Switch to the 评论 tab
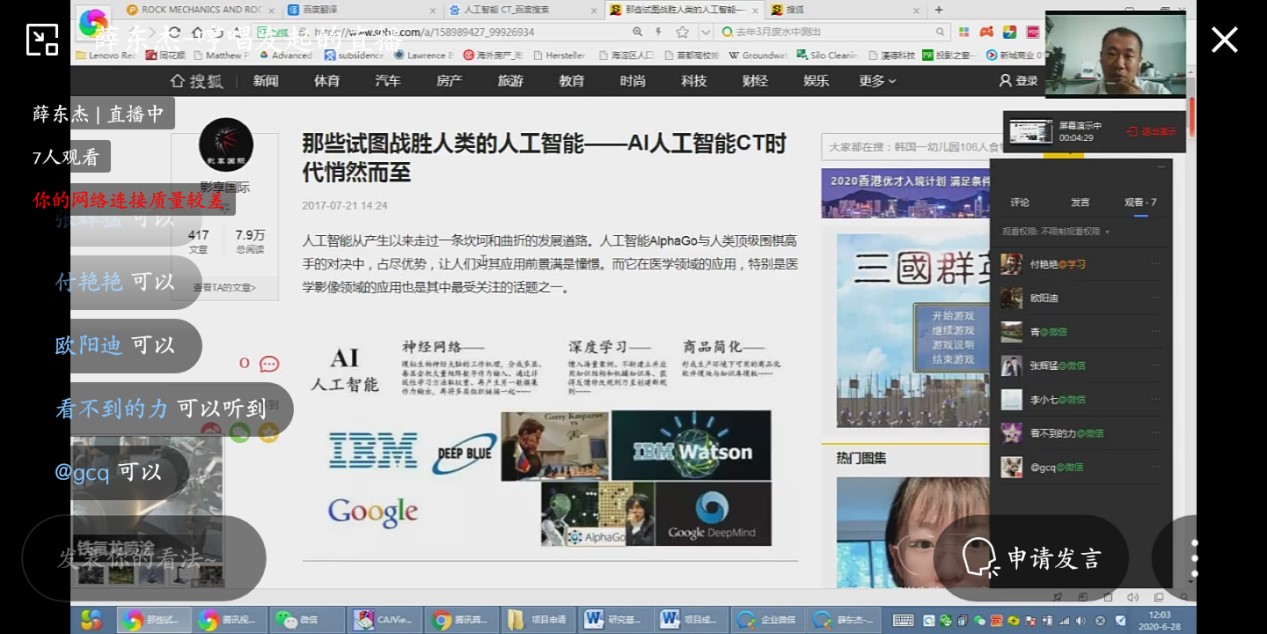Viewport: 1267px width, 634px height. click(1019, 202)
